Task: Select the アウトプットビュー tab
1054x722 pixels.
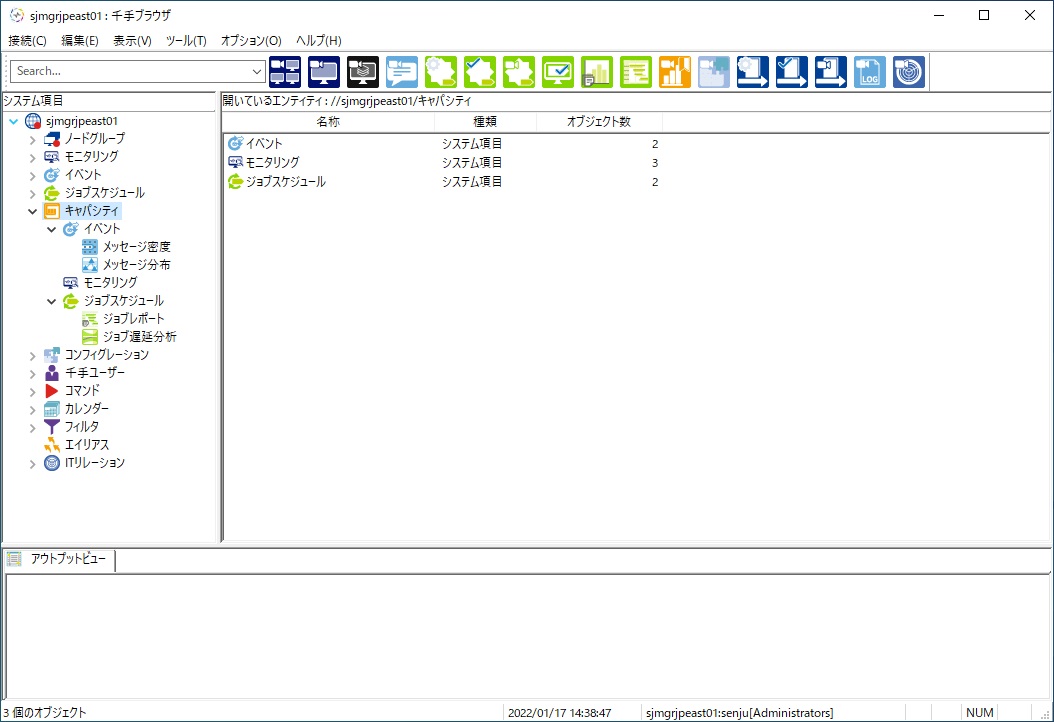Action: pyautogui.click(x=60, y=559)
